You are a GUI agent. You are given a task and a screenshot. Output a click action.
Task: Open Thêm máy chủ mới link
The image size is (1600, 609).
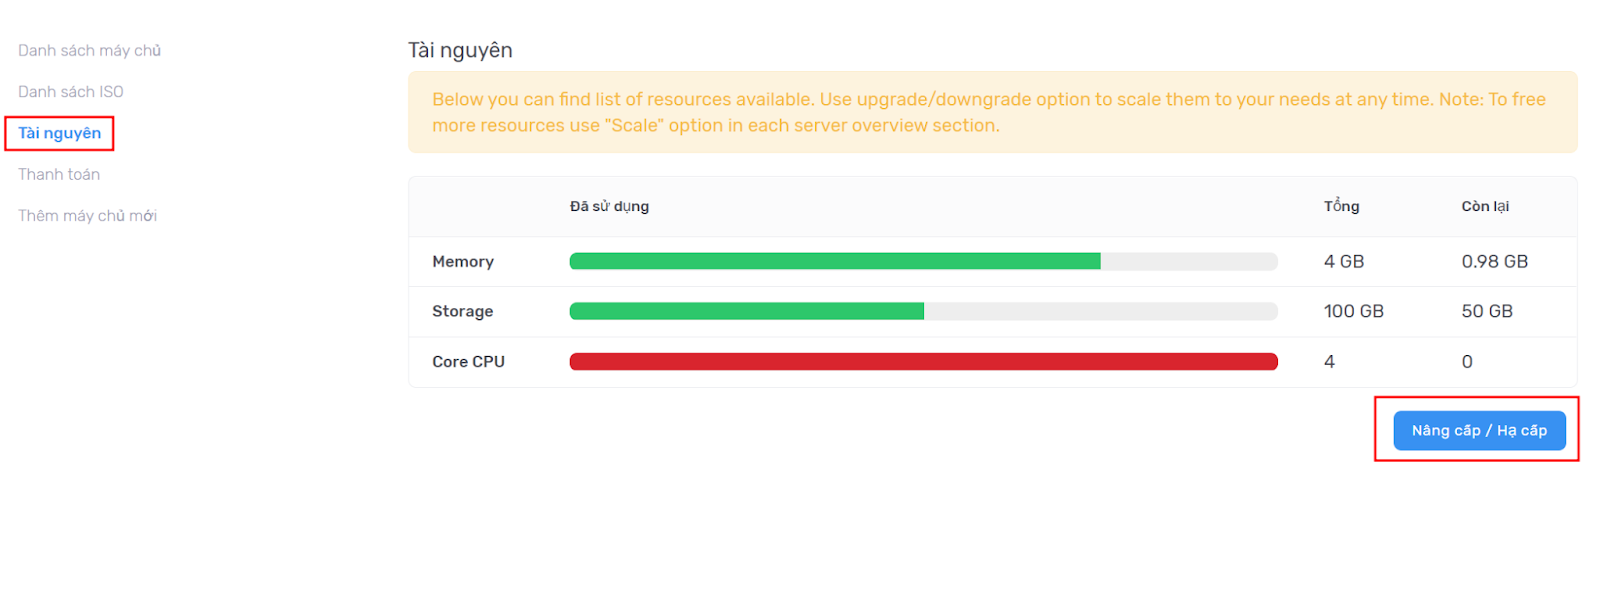[87, 215]
